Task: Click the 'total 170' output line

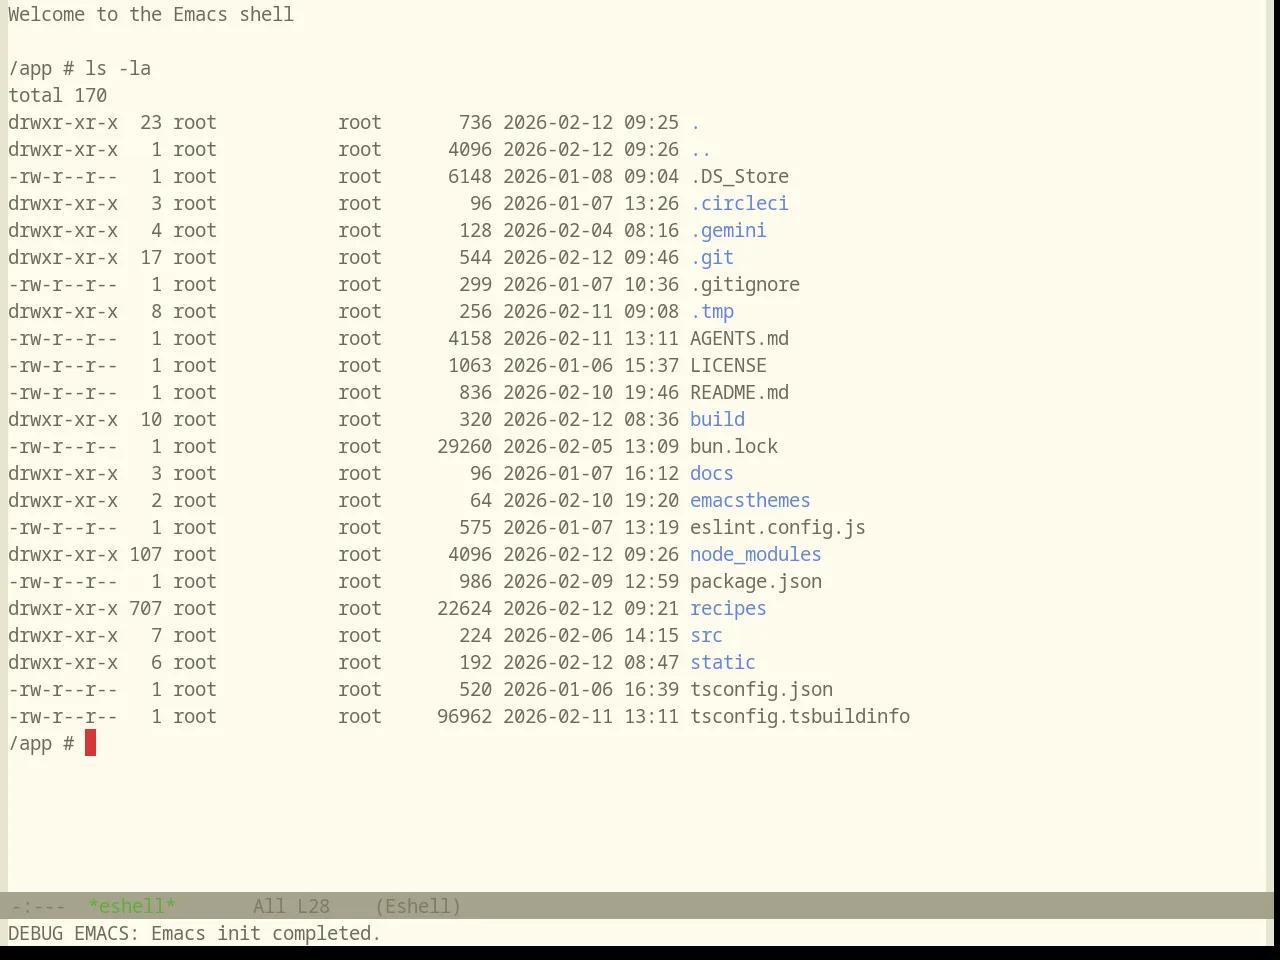Action: tap(57, 95)
